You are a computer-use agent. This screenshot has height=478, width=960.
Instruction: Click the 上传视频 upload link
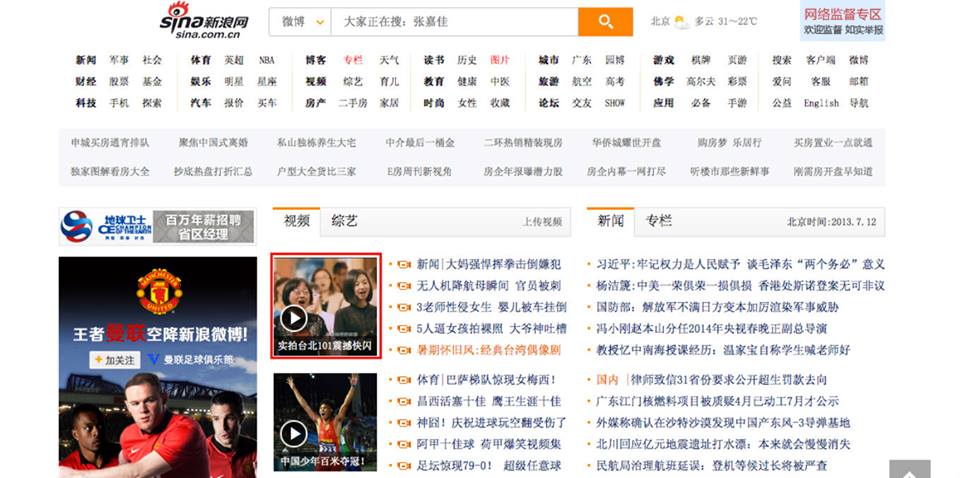pyautogui.click(x=542, y=221)
